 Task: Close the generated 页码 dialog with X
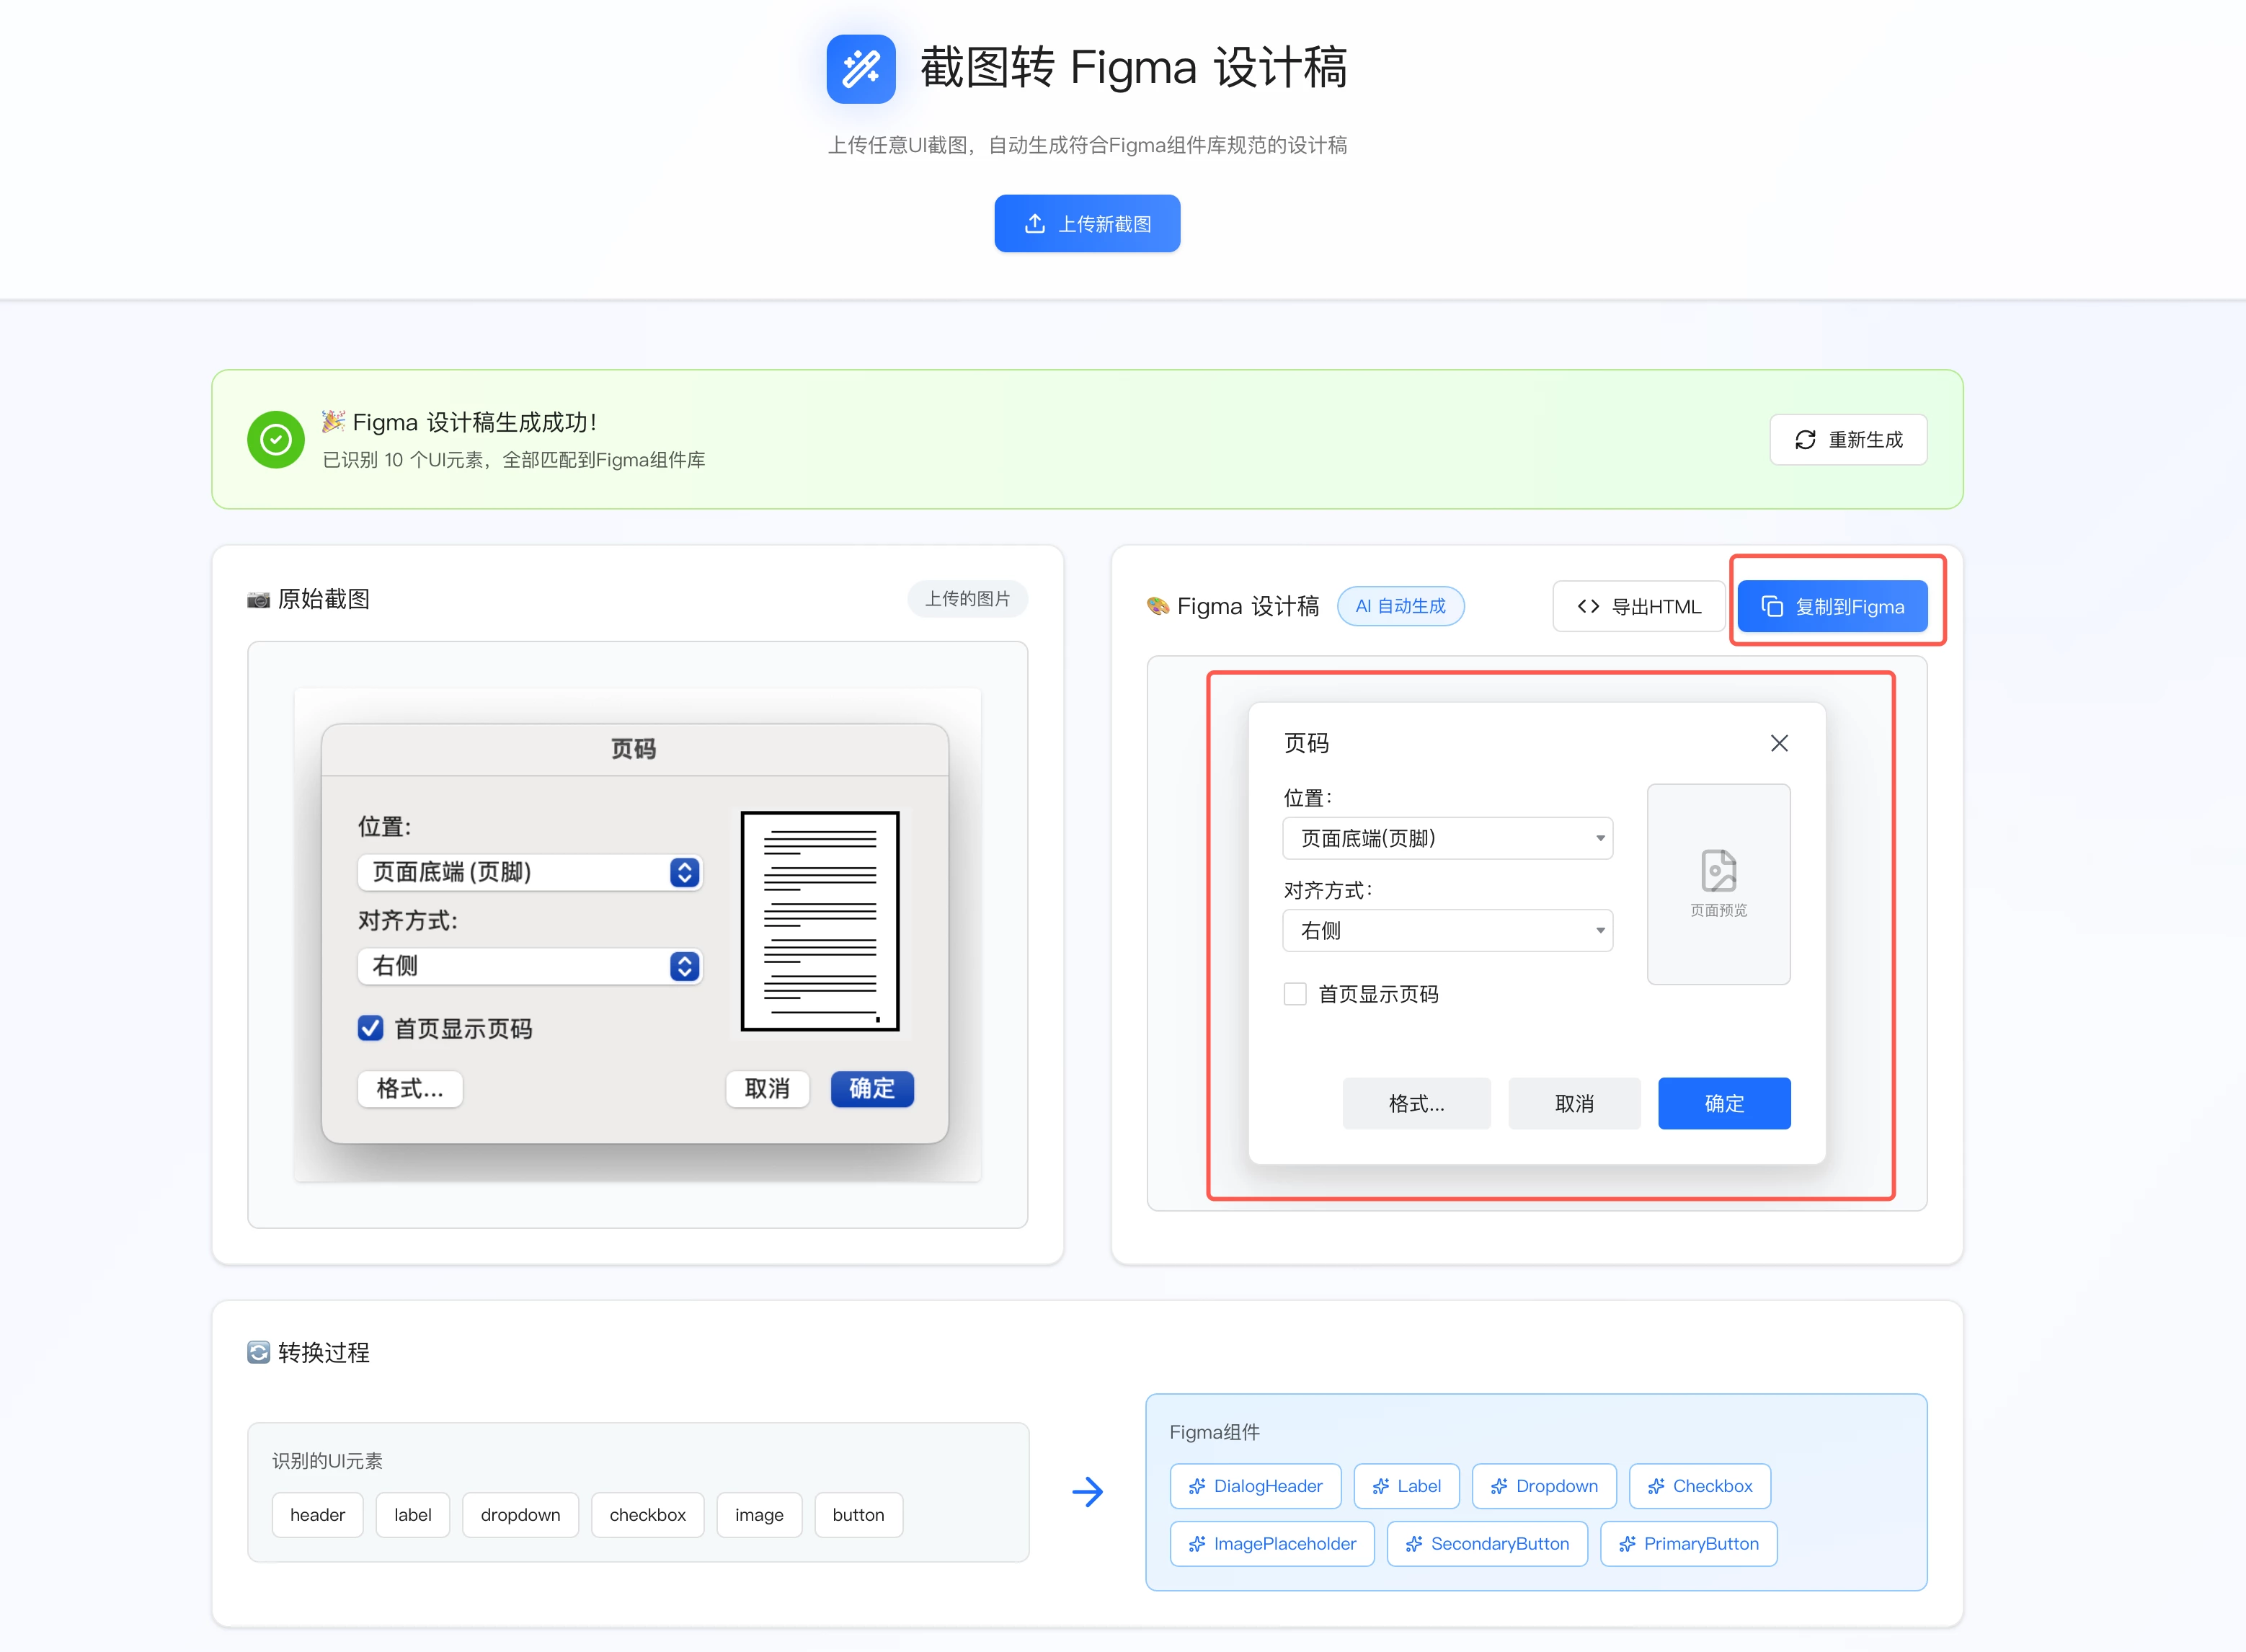(1779, 743)
